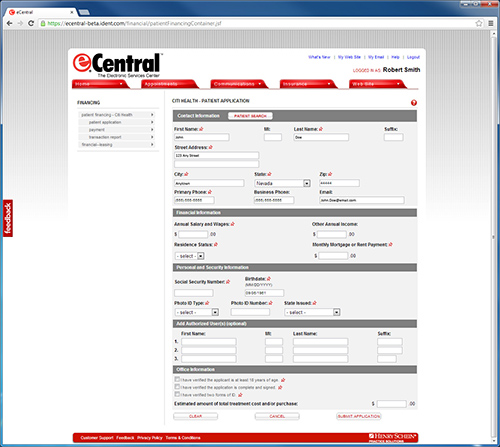Expand patient financing - Citi Health item
500x447 pixels.
[117, 115]
